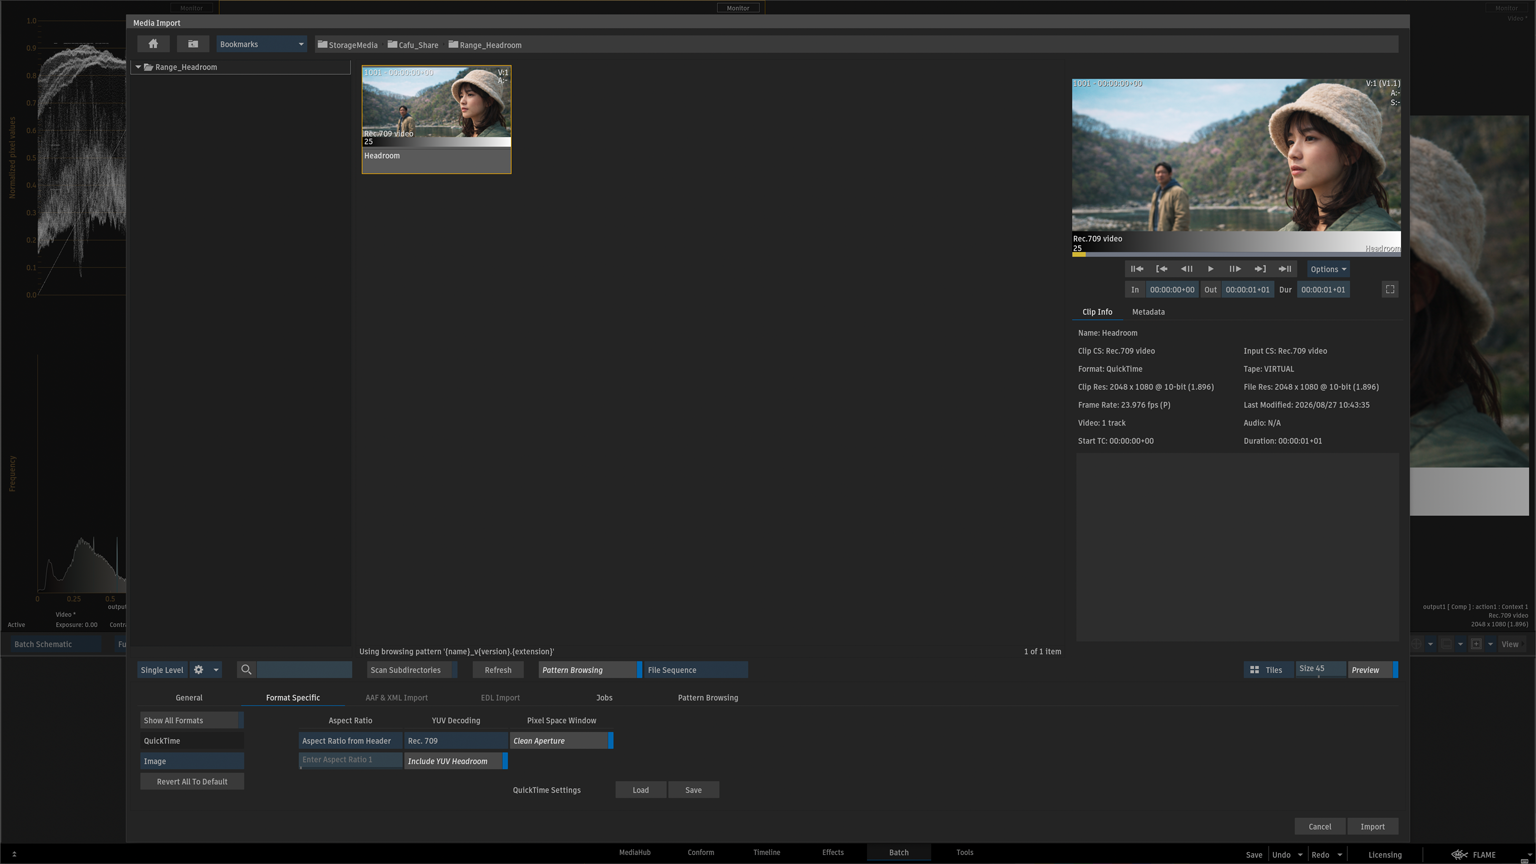Adjust the Size 45 thumbnail slider
1536x864 pixels.
point(1320,670)
